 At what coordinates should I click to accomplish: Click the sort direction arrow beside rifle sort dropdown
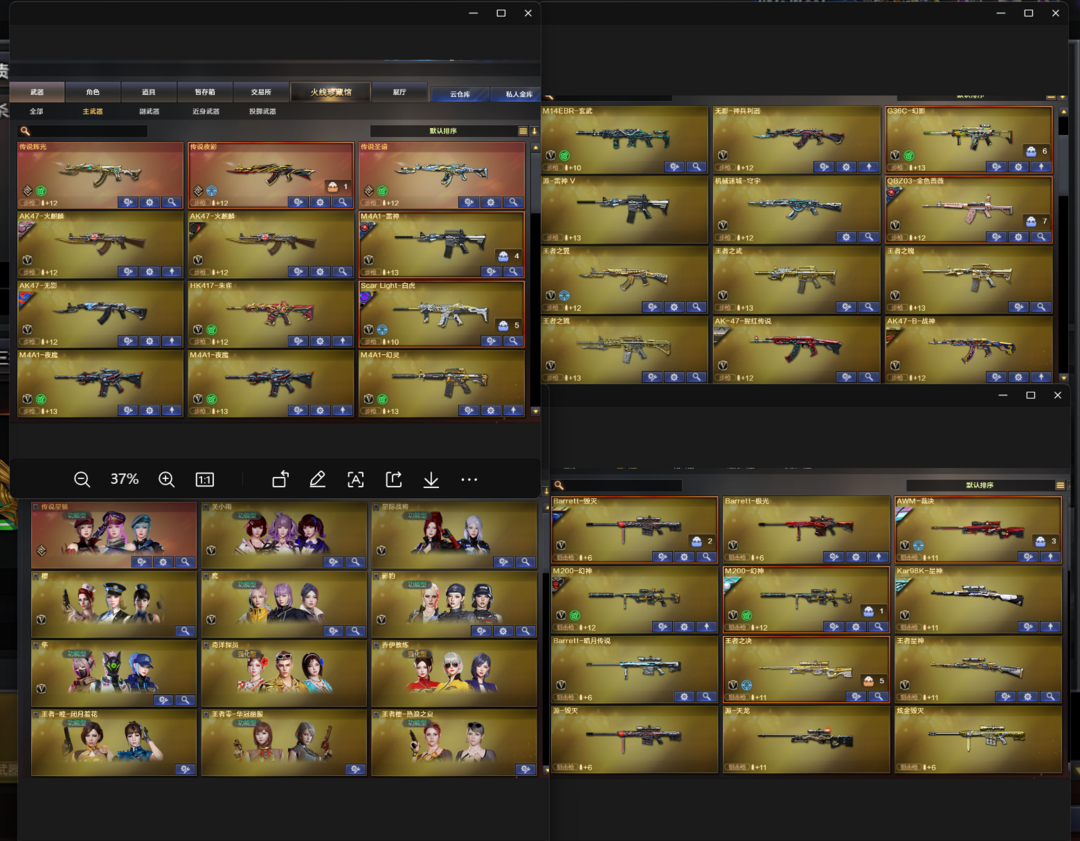[534, 131]
